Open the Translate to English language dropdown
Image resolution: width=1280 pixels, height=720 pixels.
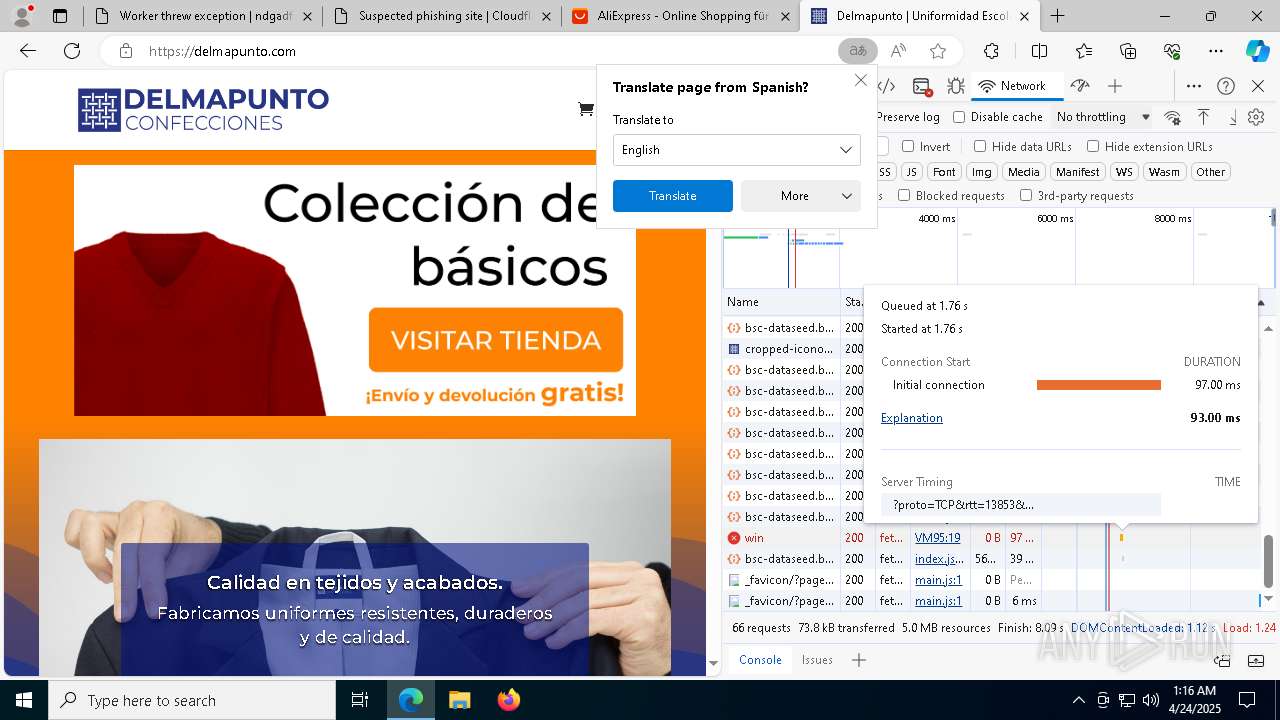pos(737,150)
